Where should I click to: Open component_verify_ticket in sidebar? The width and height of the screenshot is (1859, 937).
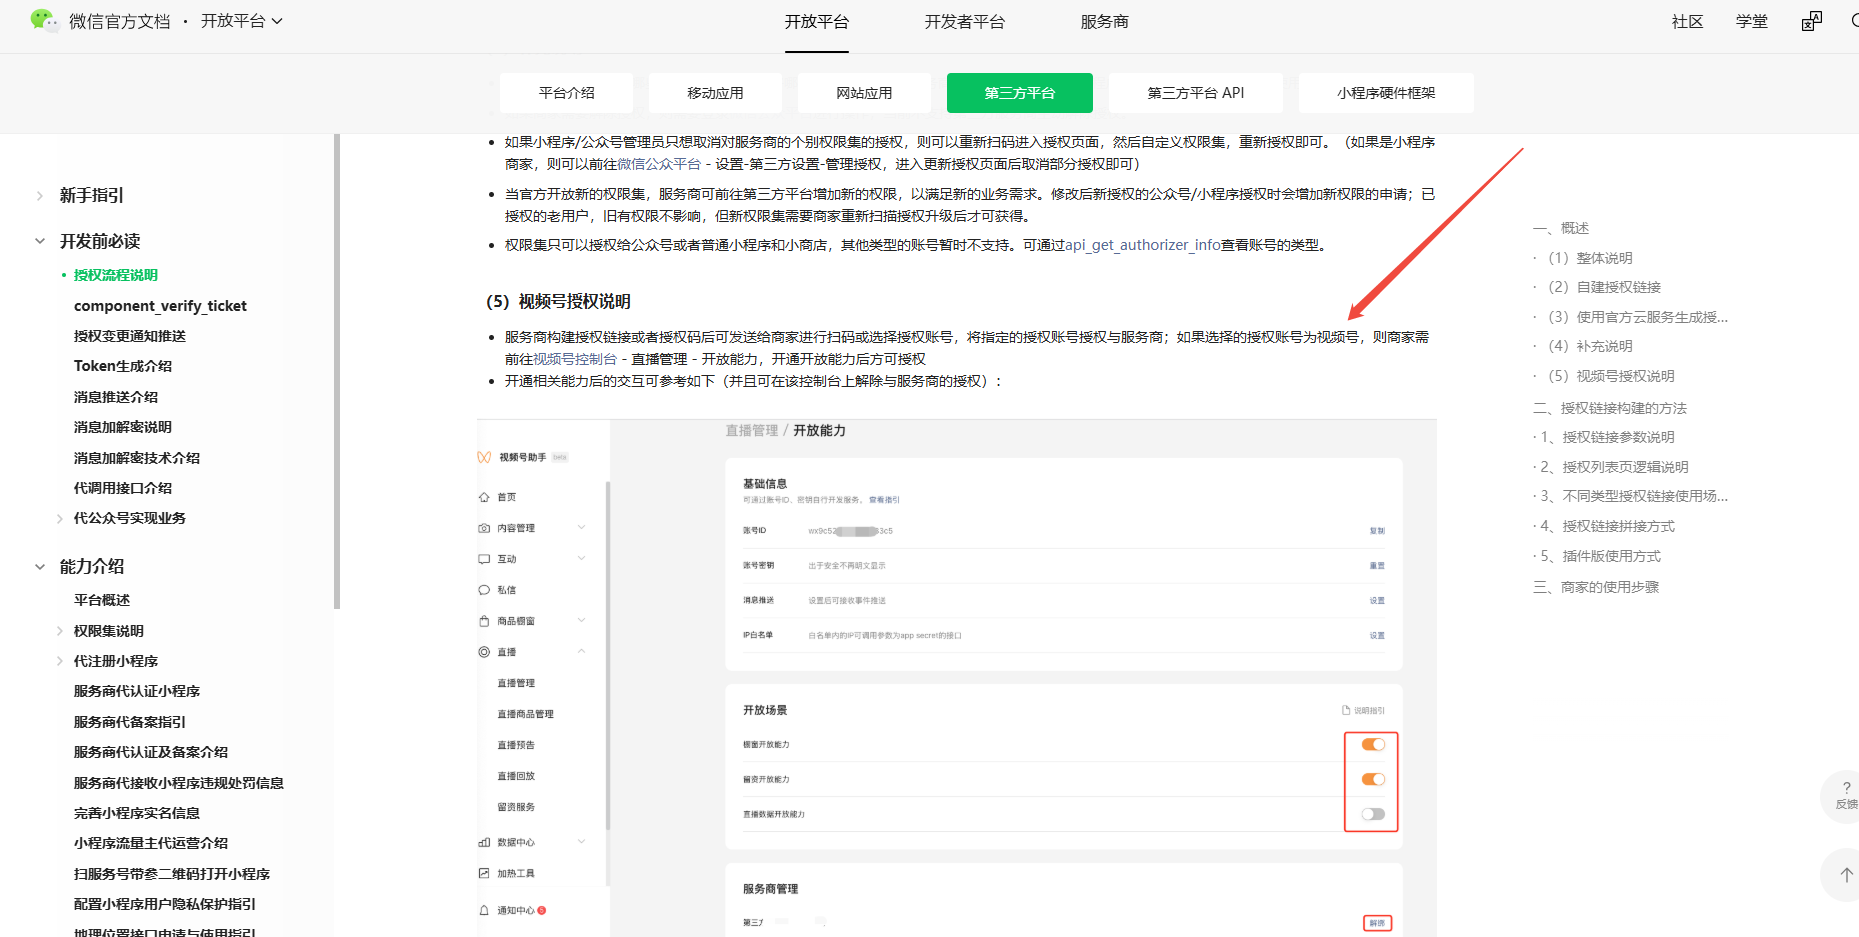coord(160,306)
